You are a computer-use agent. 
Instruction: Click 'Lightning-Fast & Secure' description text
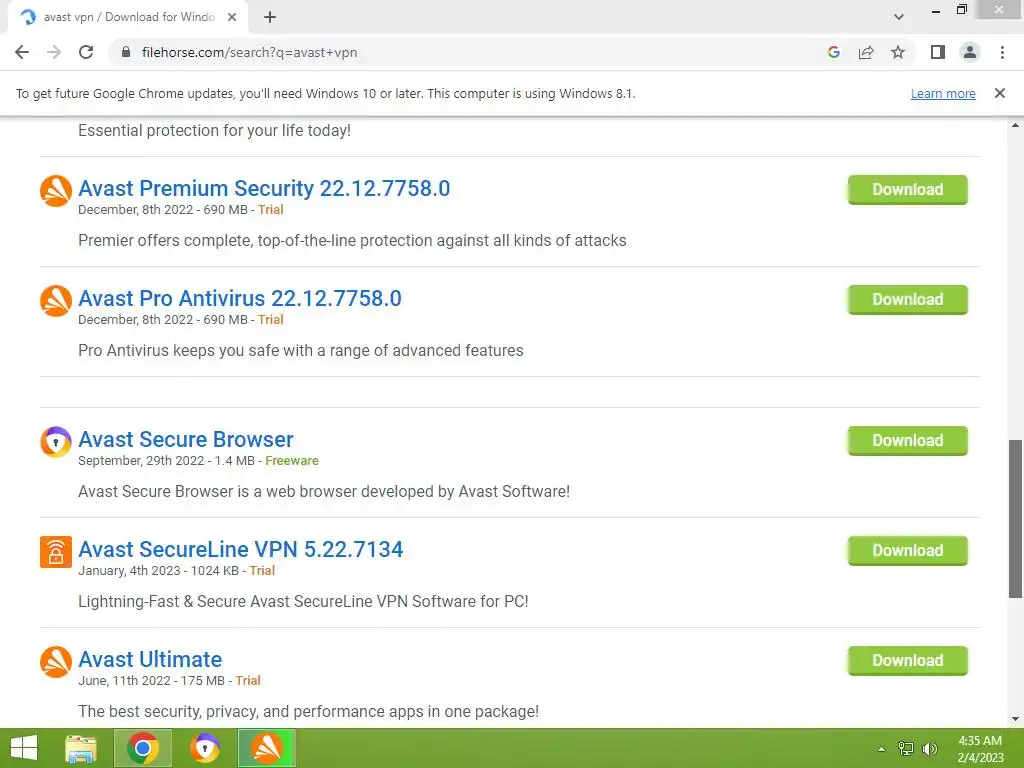(x=303, y=601)
